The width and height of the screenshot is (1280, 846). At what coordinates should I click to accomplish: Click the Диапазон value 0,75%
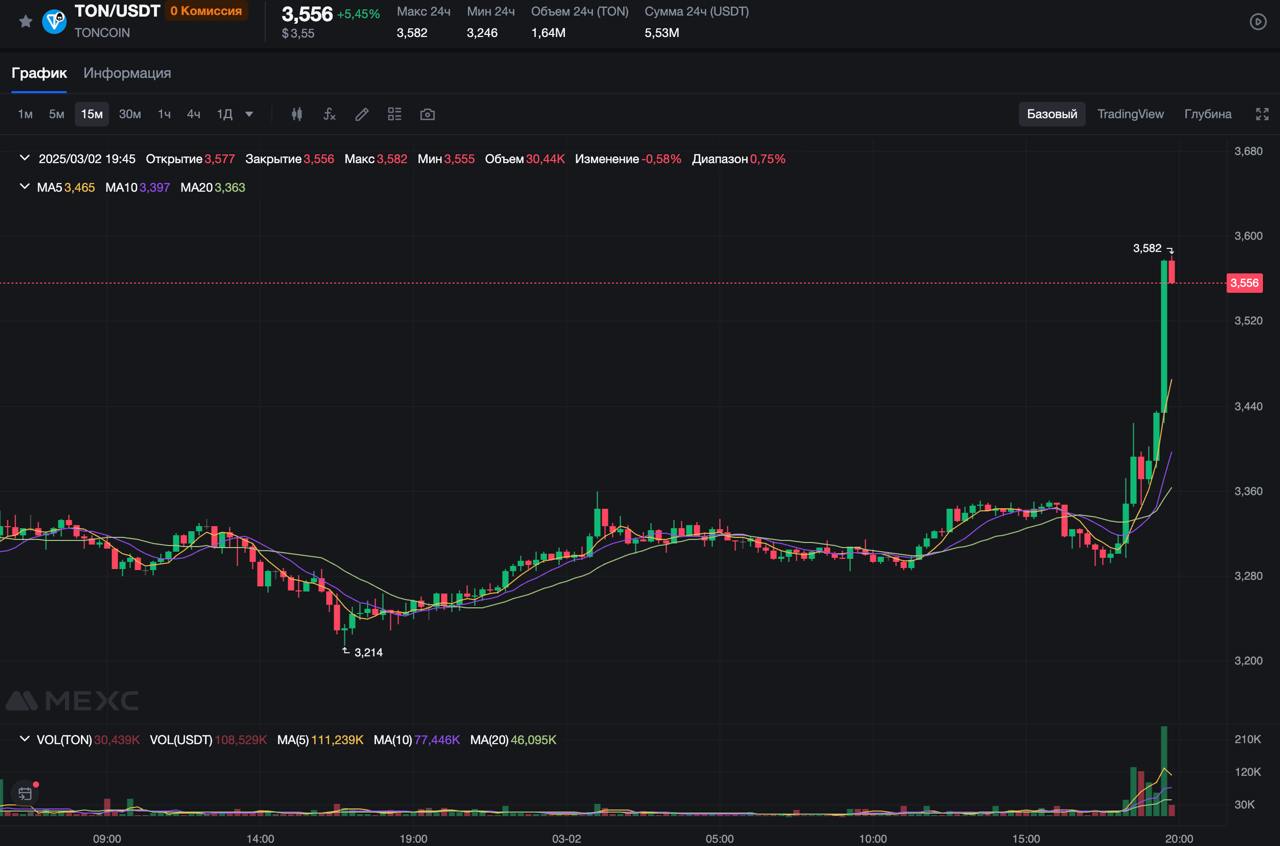coord(768,159)
